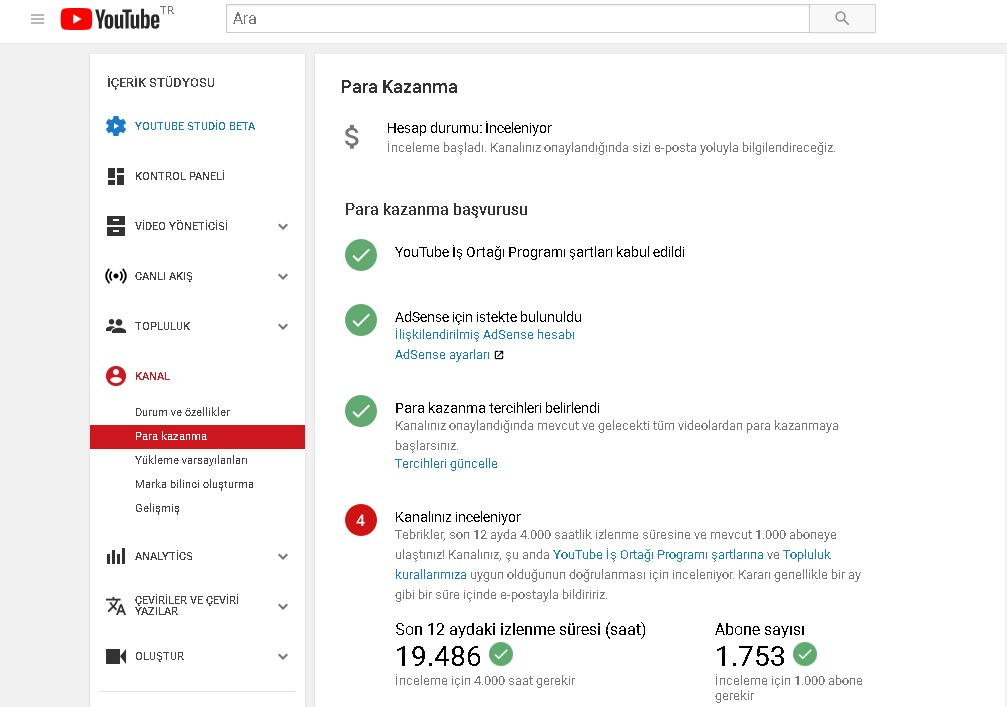Open YouTube Studio Beta
Viewport: 1007px width, 707px height.
click(195, 126)
